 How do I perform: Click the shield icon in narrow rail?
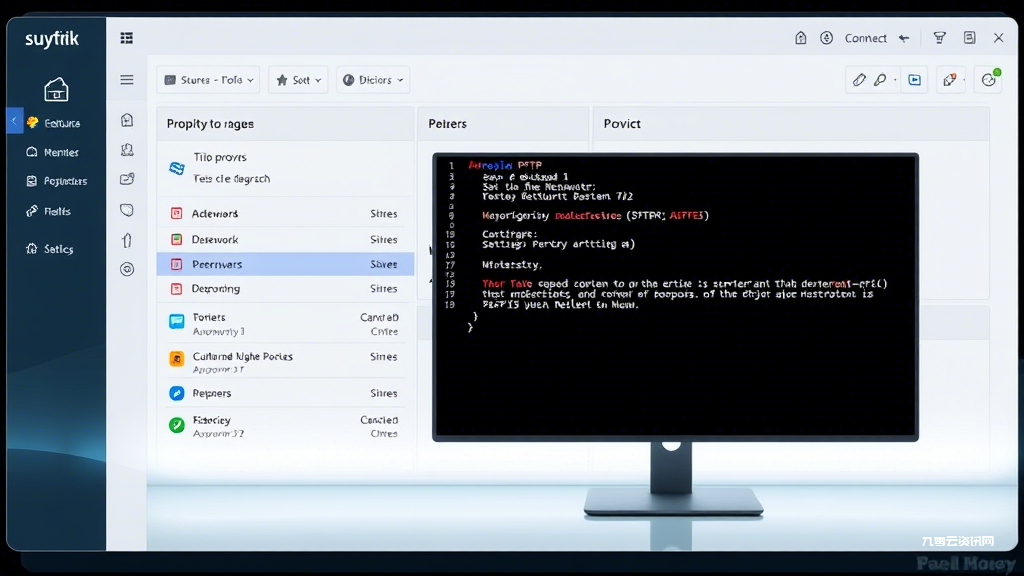point(127,210)
